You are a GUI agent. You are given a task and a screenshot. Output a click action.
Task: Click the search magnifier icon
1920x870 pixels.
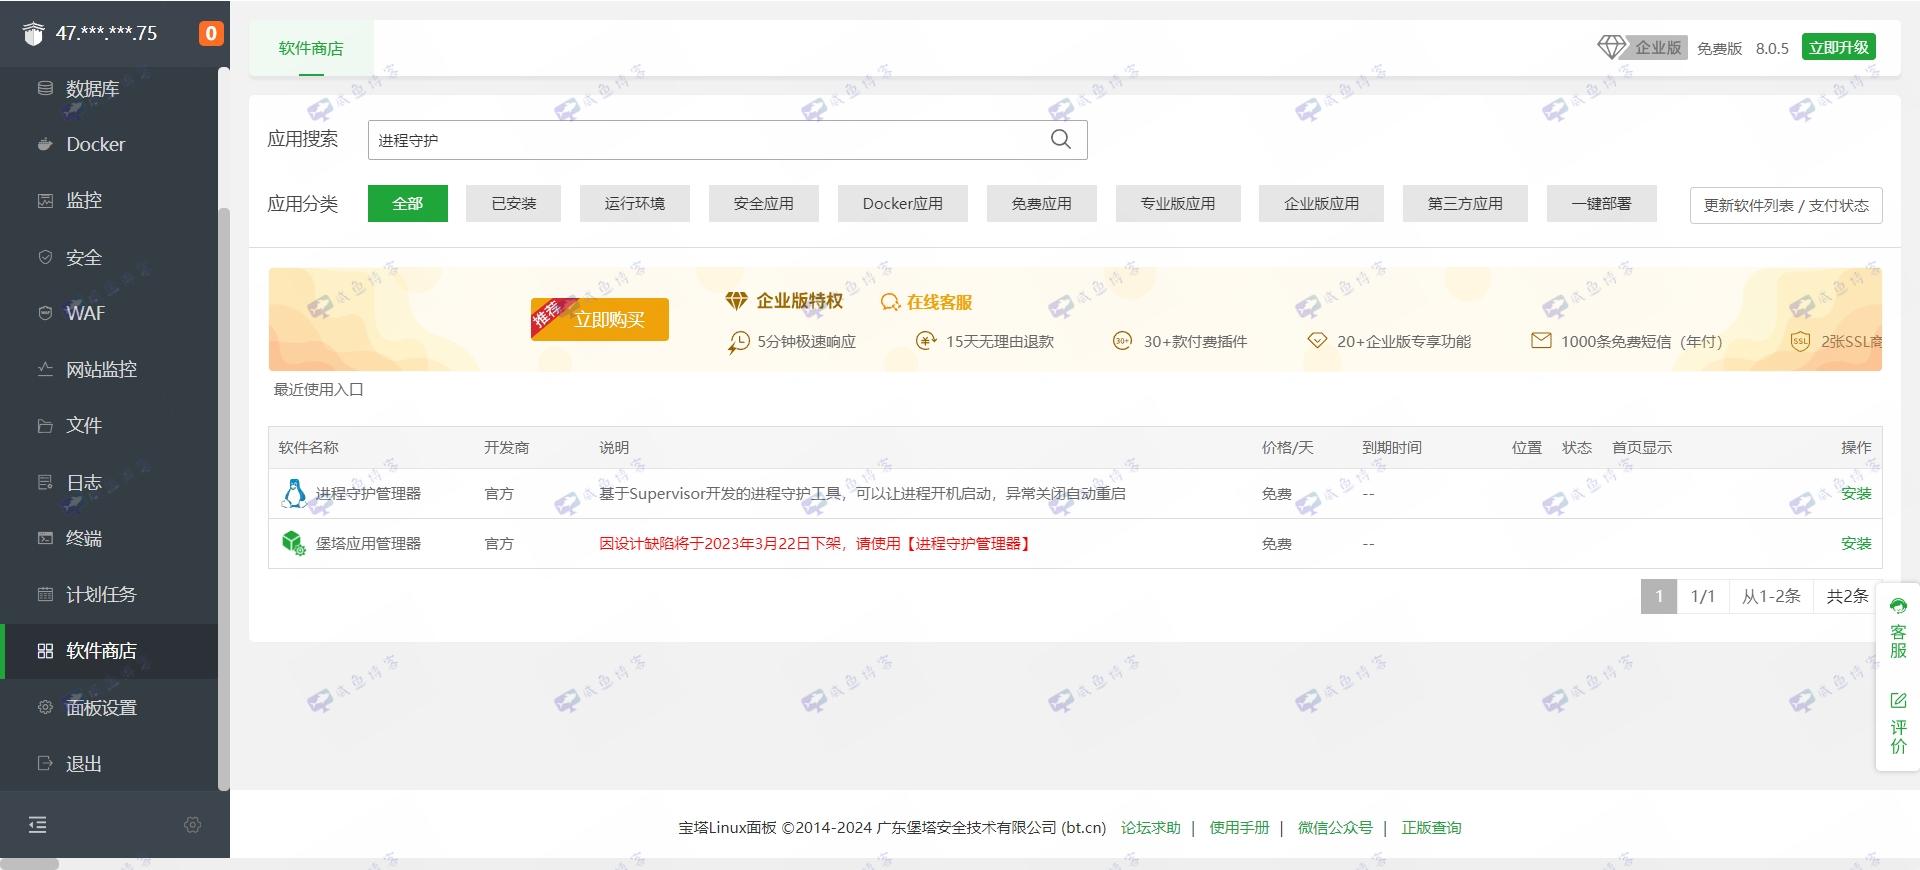1061,140
